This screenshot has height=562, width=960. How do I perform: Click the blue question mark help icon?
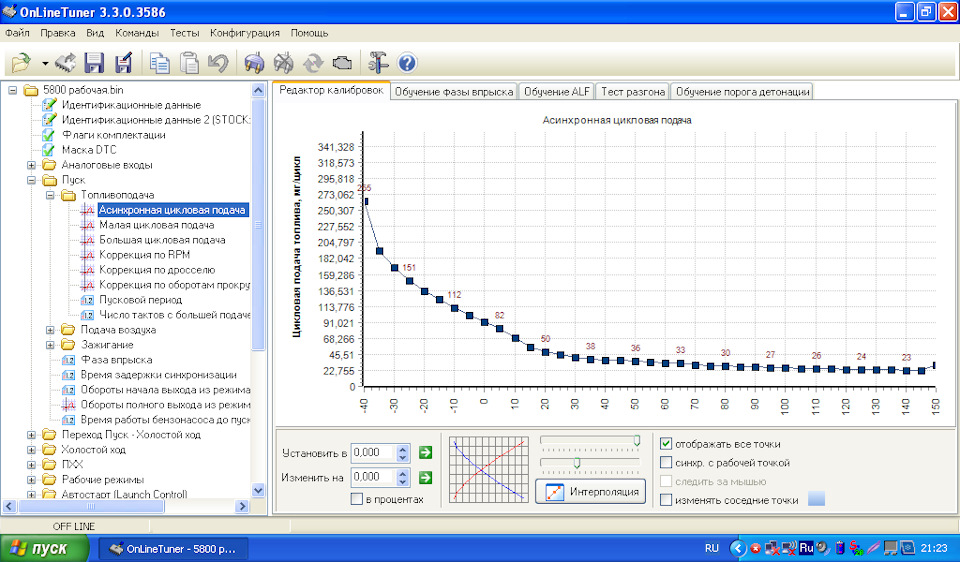407,63
